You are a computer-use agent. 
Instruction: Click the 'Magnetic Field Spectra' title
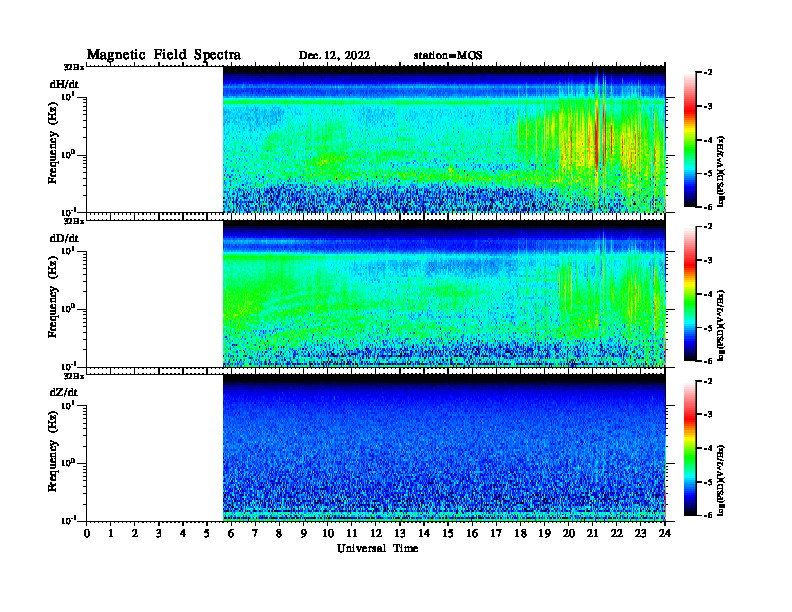(164, 55)
